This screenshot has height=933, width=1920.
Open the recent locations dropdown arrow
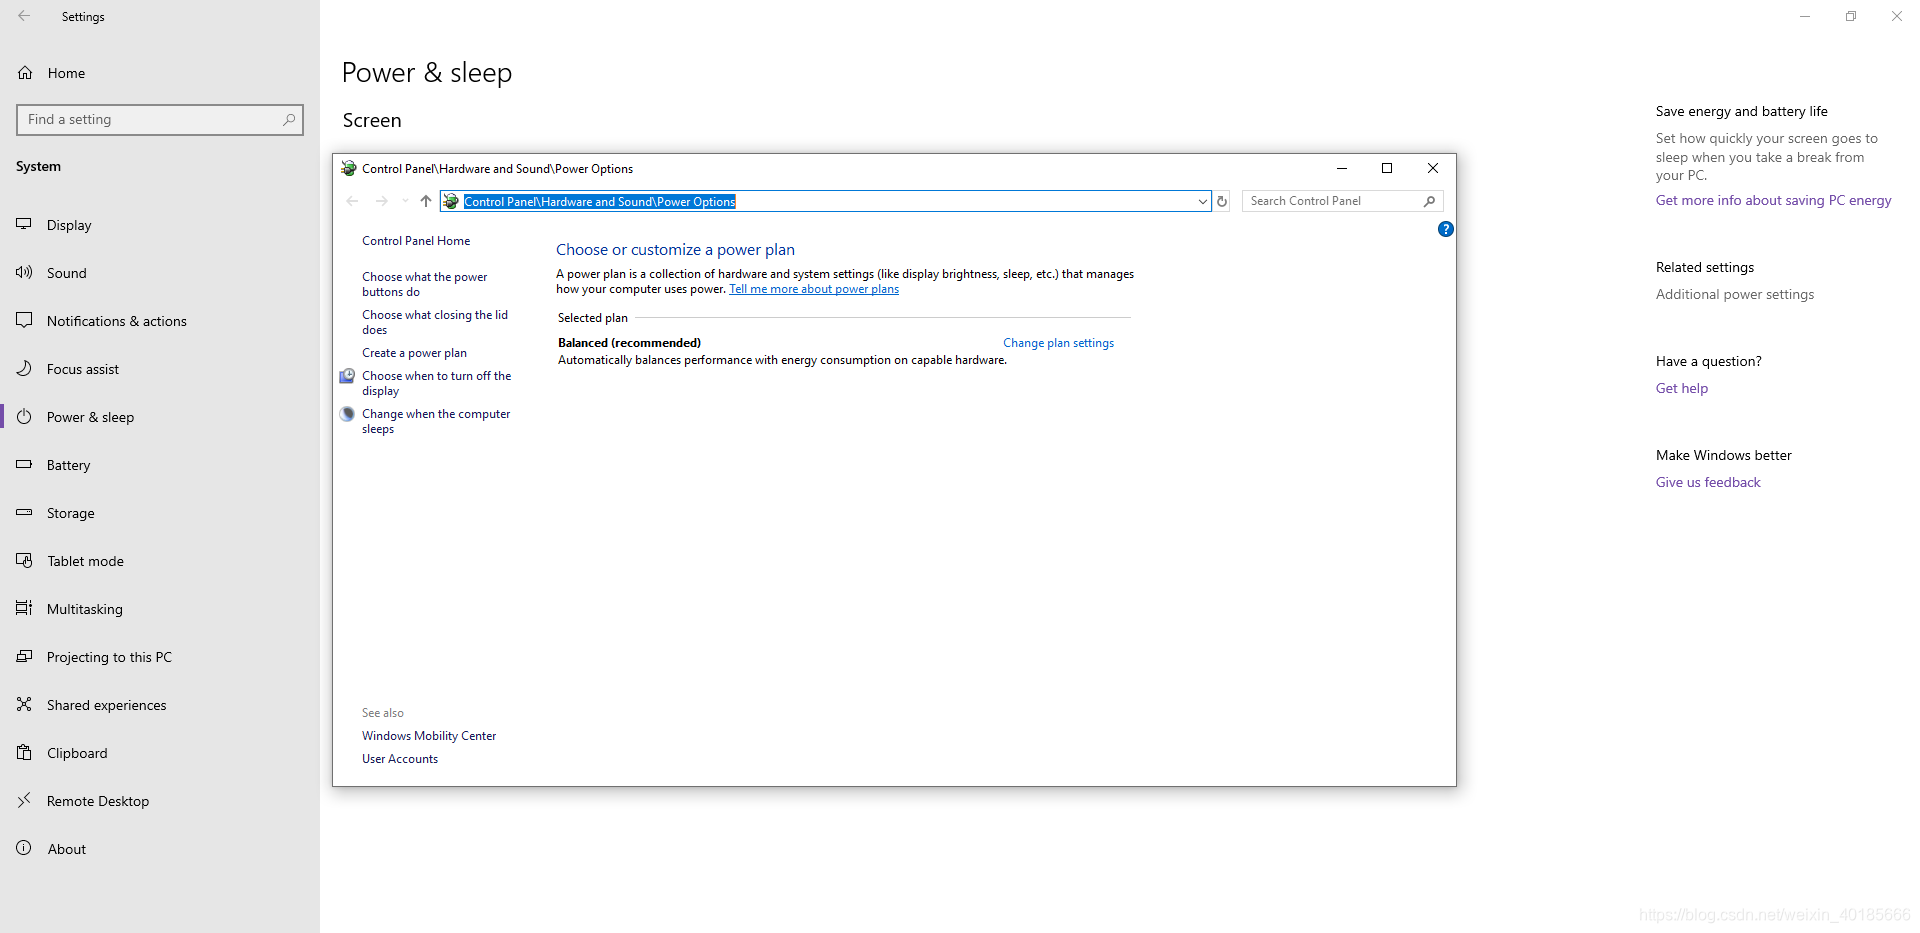click(405, 201)
